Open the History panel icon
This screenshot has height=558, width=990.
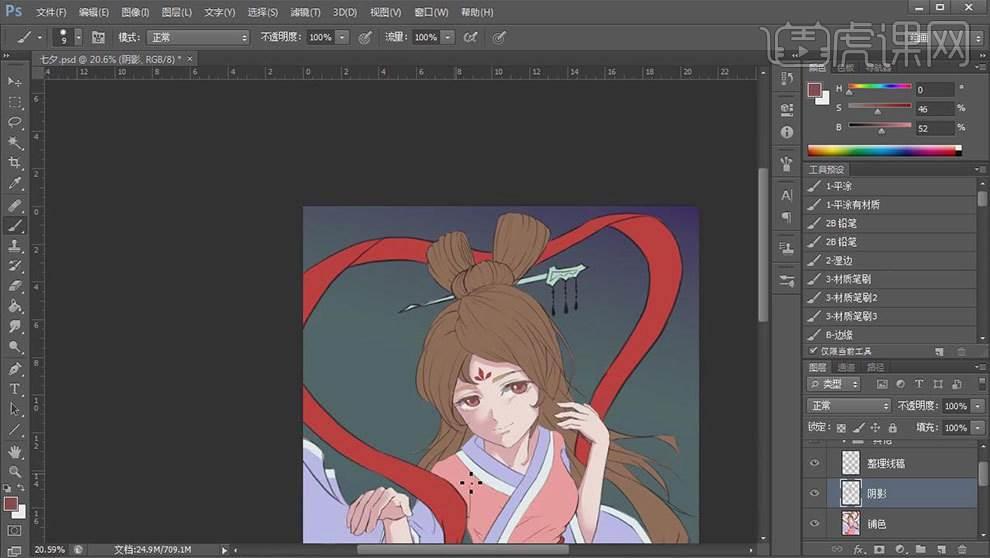[x=787, y=78]
